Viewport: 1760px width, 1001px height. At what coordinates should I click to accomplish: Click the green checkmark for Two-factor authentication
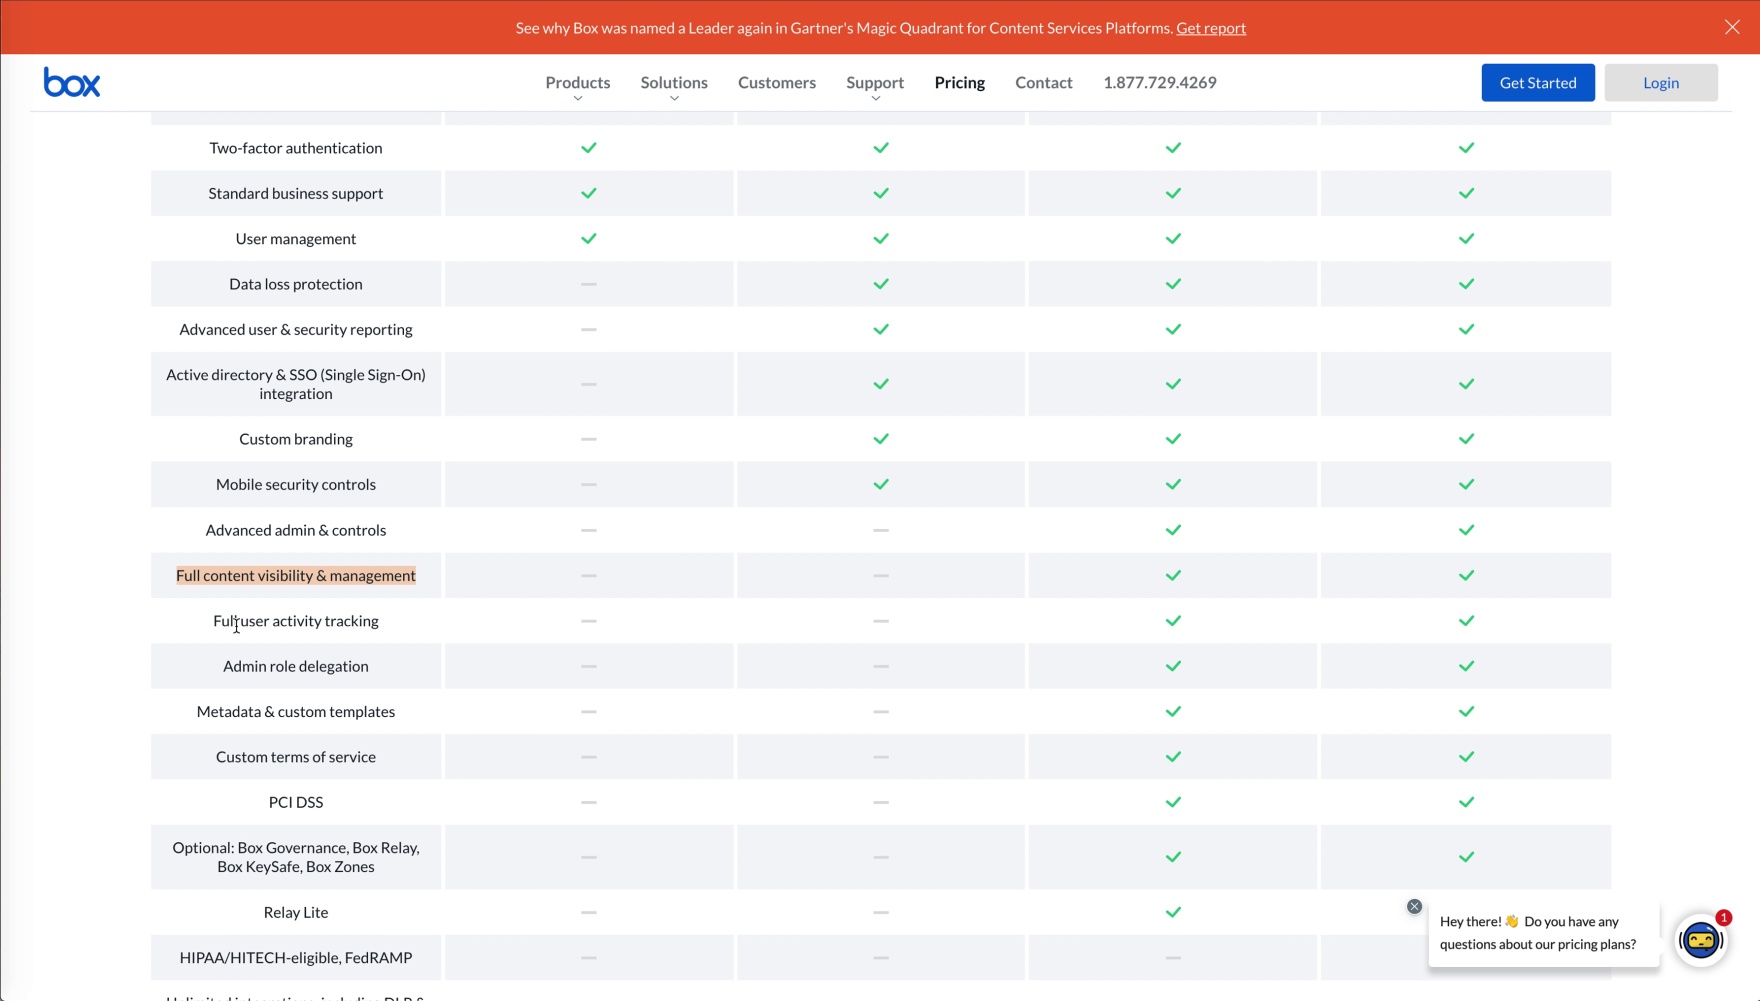[589, 147]
